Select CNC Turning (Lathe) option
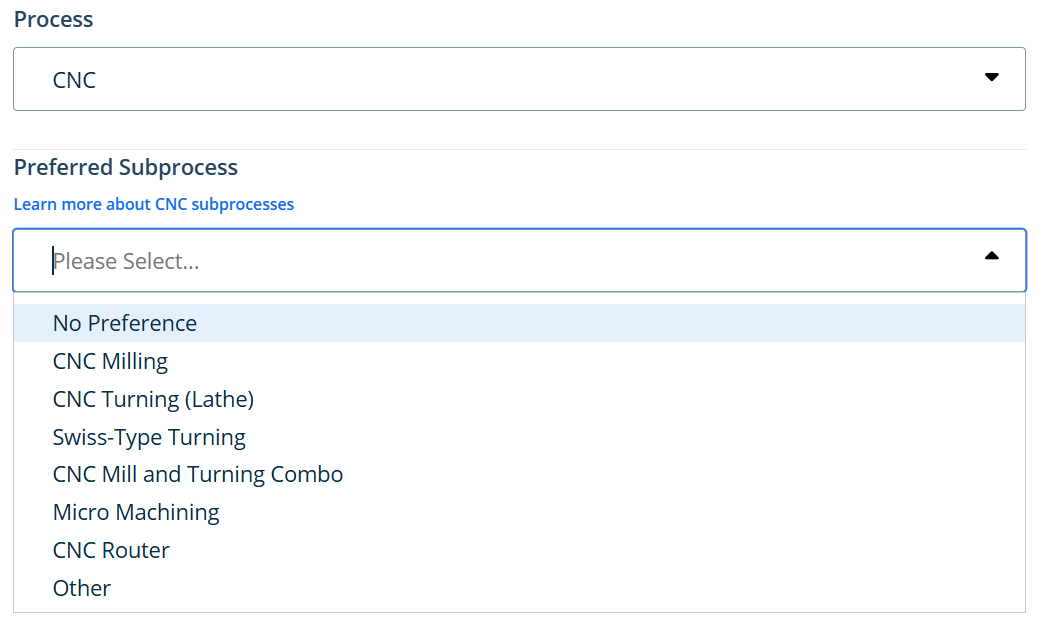 153,398
